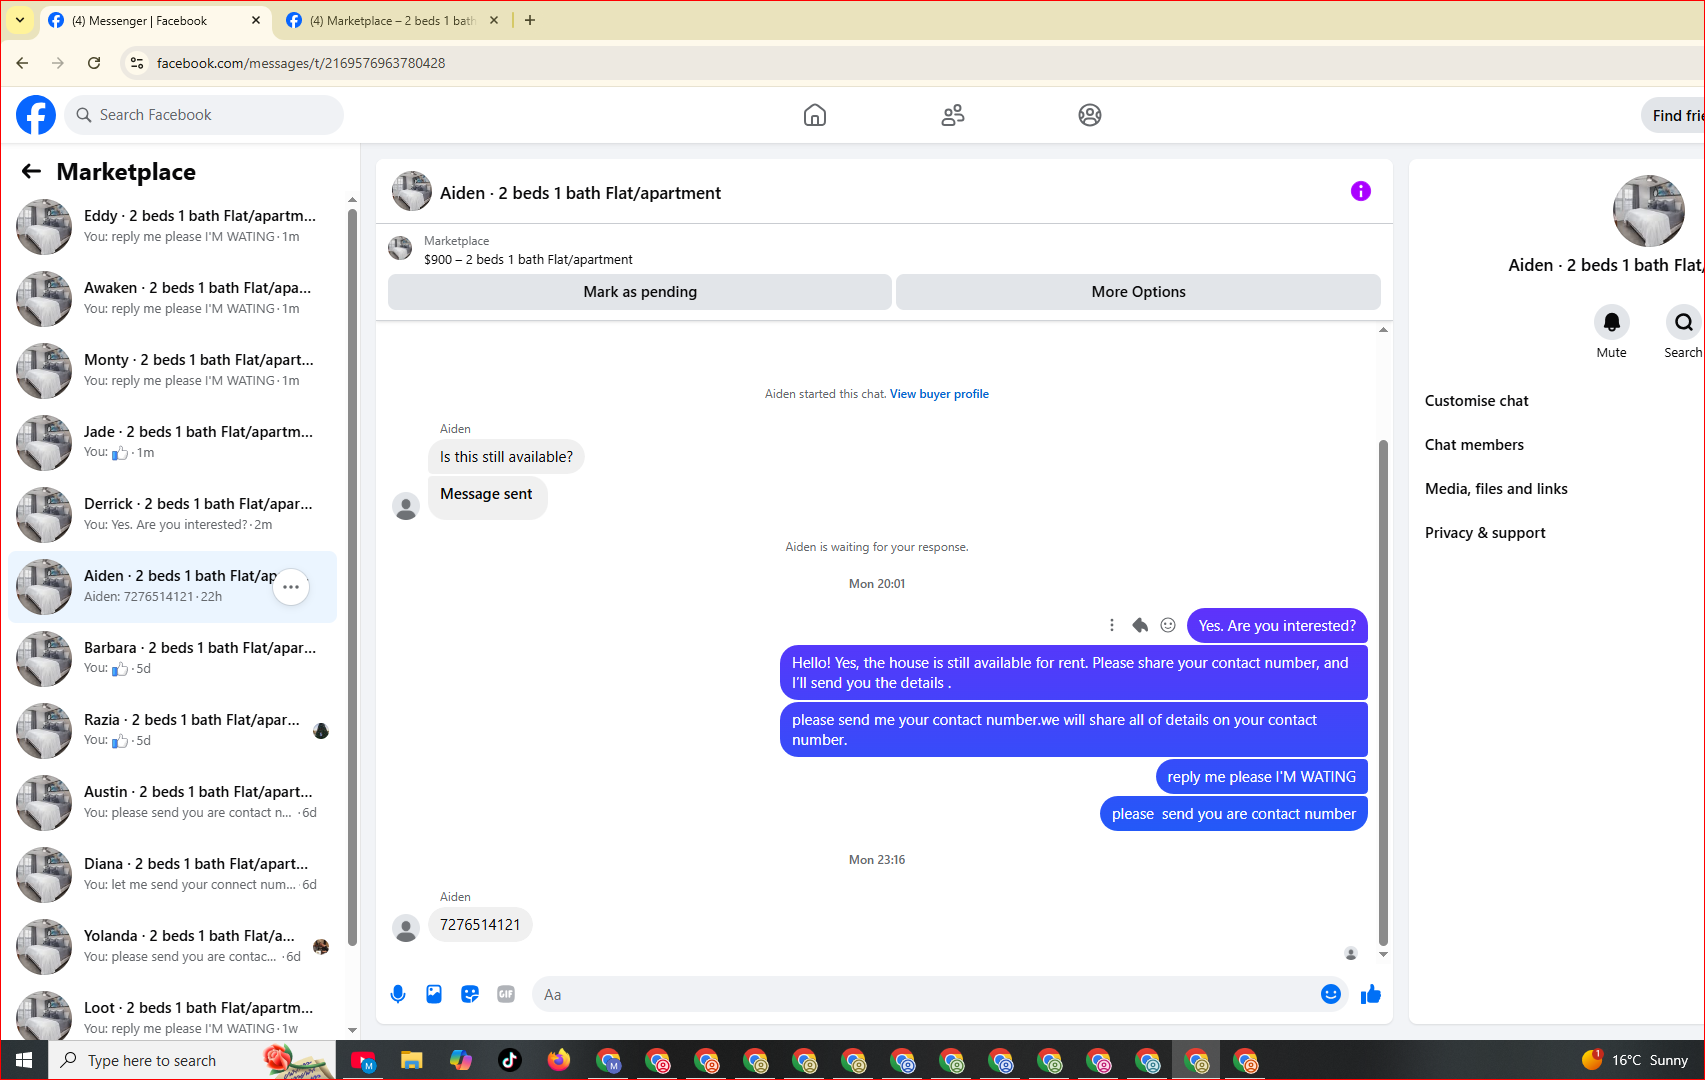Mark the listing as pending
Image resolution: width=1705 pixels, height=1080 pixels.
[640, 292]
